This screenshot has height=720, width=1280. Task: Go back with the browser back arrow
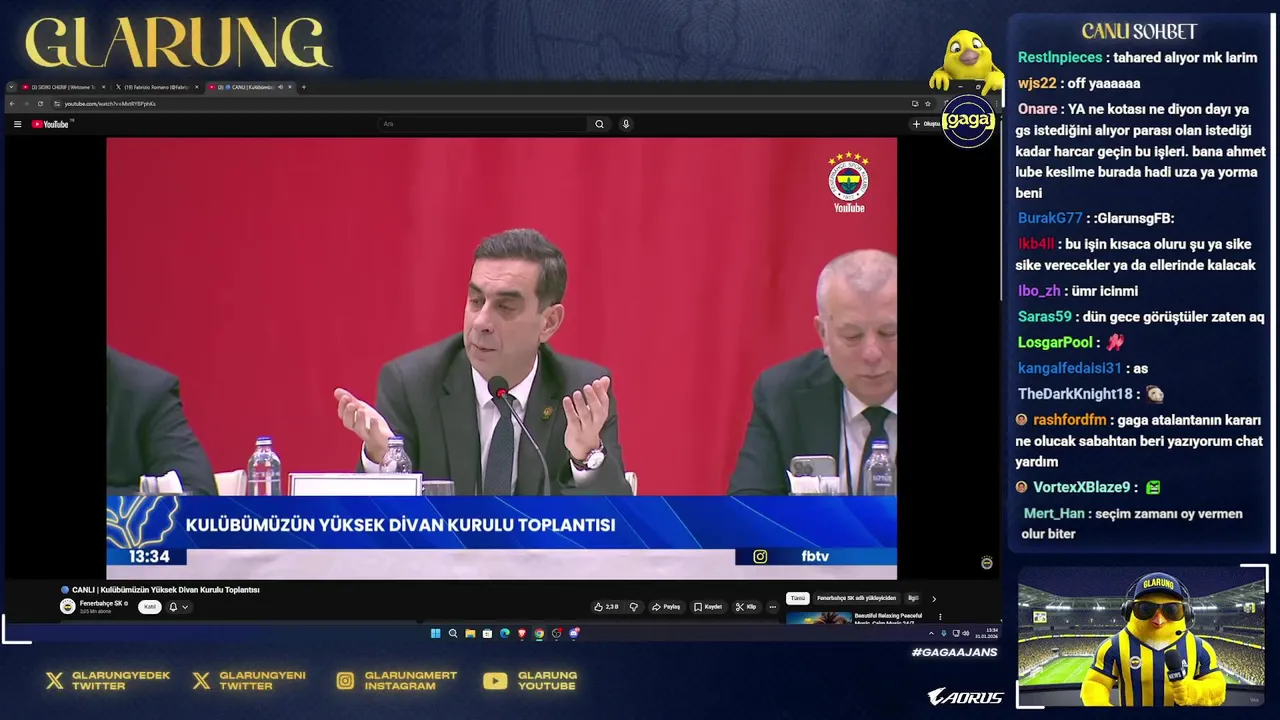pyautogui.click(x=12, y=104)
